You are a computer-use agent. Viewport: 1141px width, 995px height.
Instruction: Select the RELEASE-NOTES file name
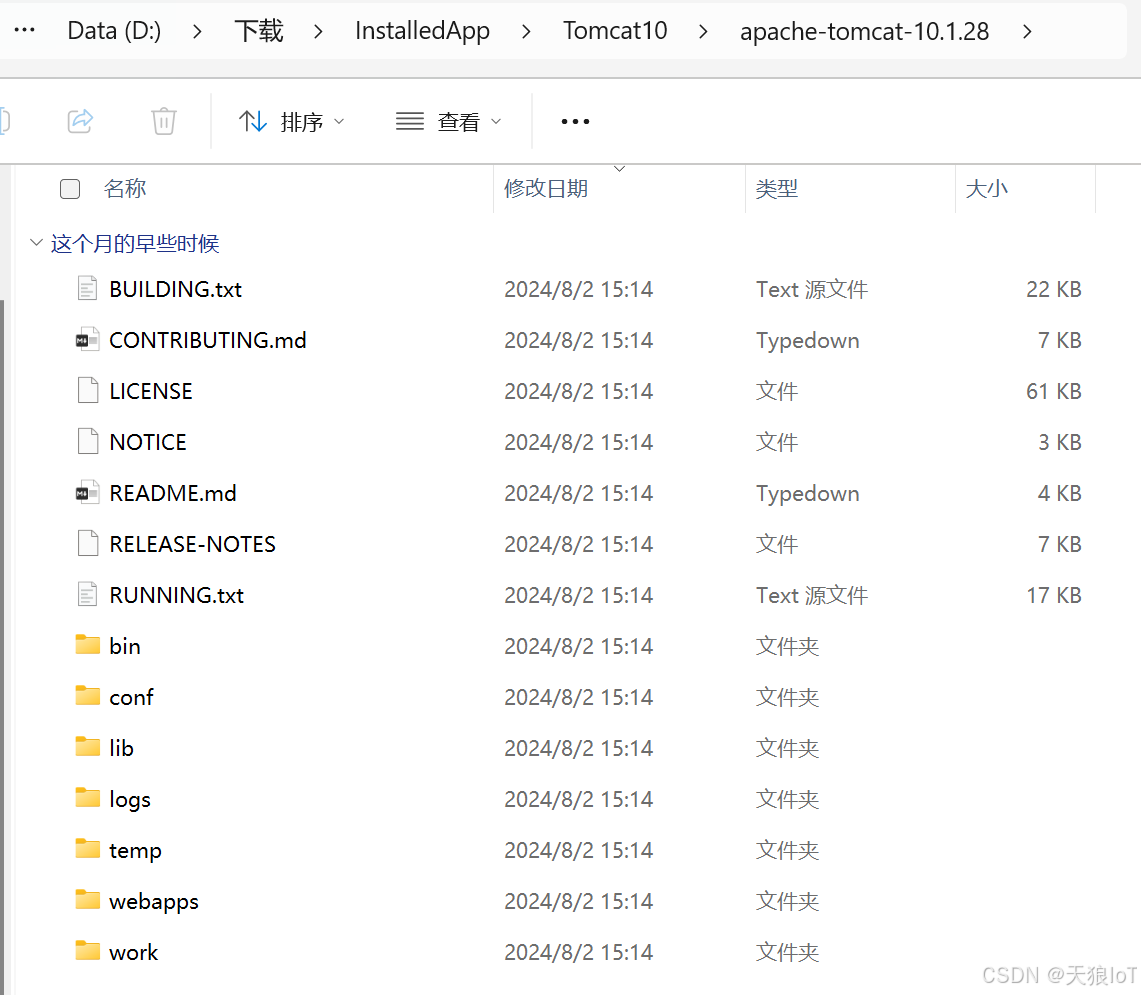193,544
